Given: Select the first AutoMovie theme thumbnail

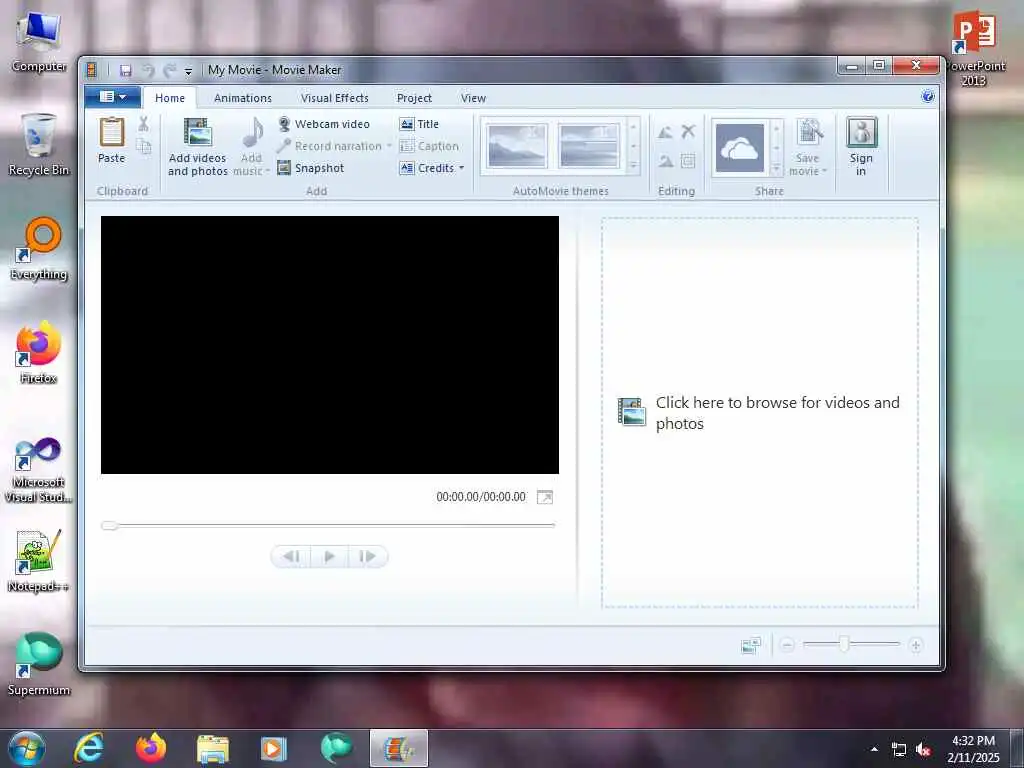Looking at the screenshot, I should 517,146.
